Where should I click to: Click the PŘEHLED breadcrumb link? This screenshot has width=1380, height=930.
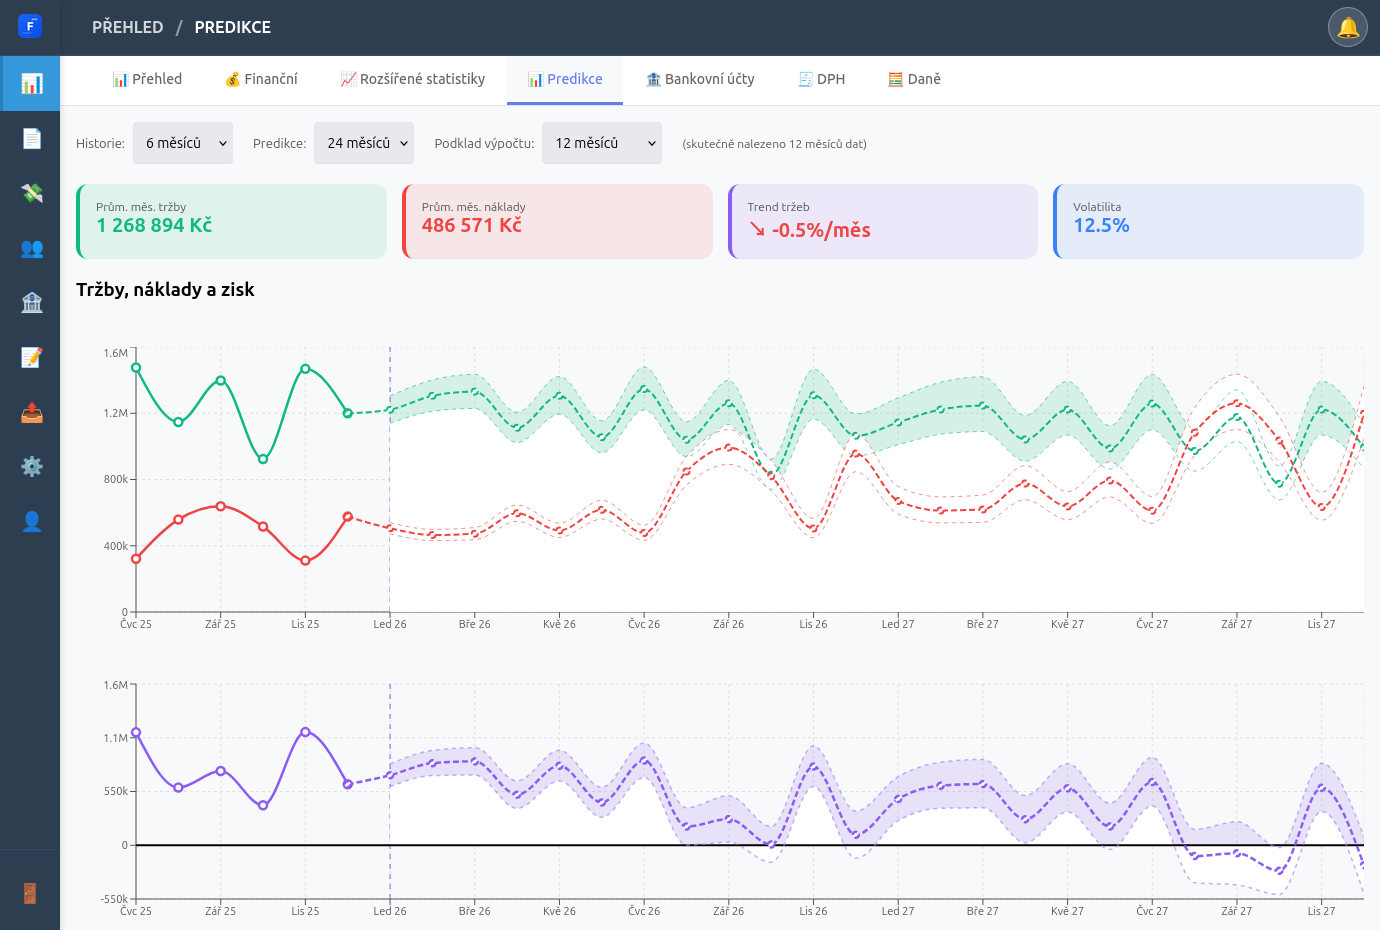(x=127, y=27)
